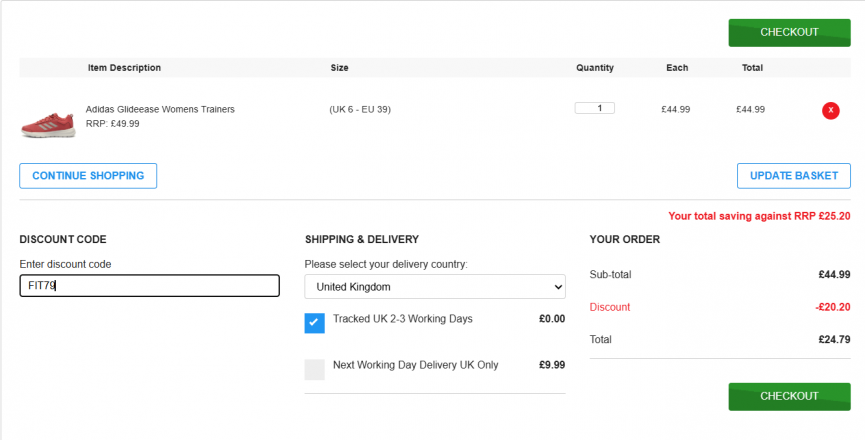The height and width of the screenshot is (440, 865).
Task: Proceed with the bottom Checkout button under Your Order
Action: tap(789, 396)
